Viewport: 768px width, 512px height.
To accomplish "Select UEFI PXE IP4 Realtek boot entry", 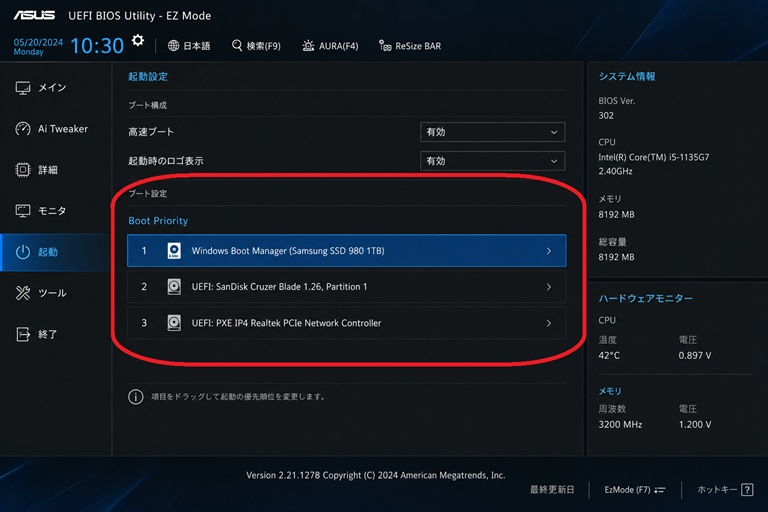I will click(346, 323).
